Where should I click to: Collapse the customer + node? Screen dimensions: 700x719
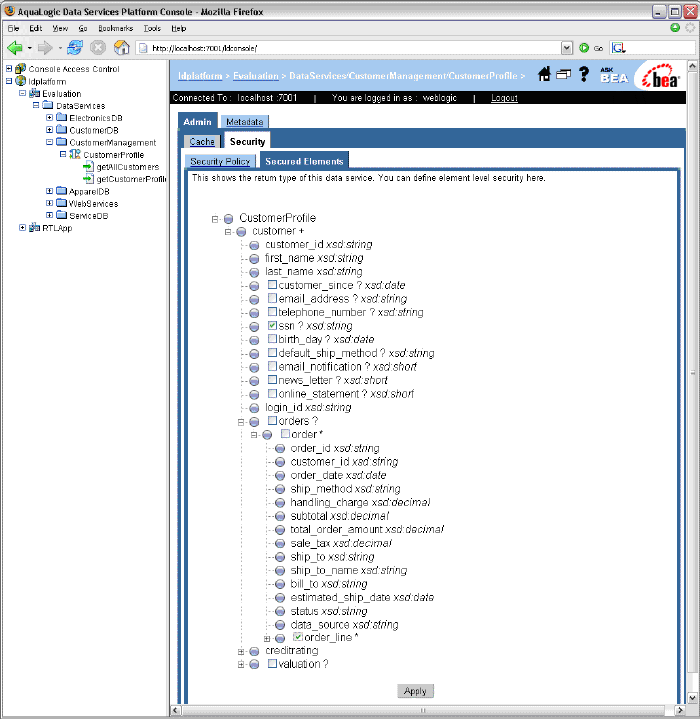click(x=228, y=232)
